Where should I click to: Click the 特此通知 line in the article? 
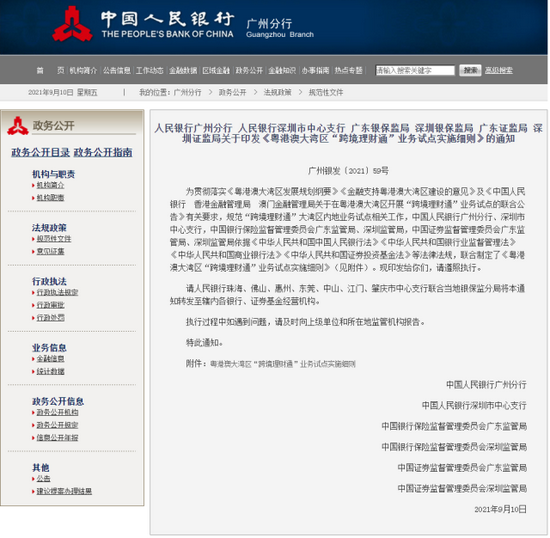coord(204,343)
